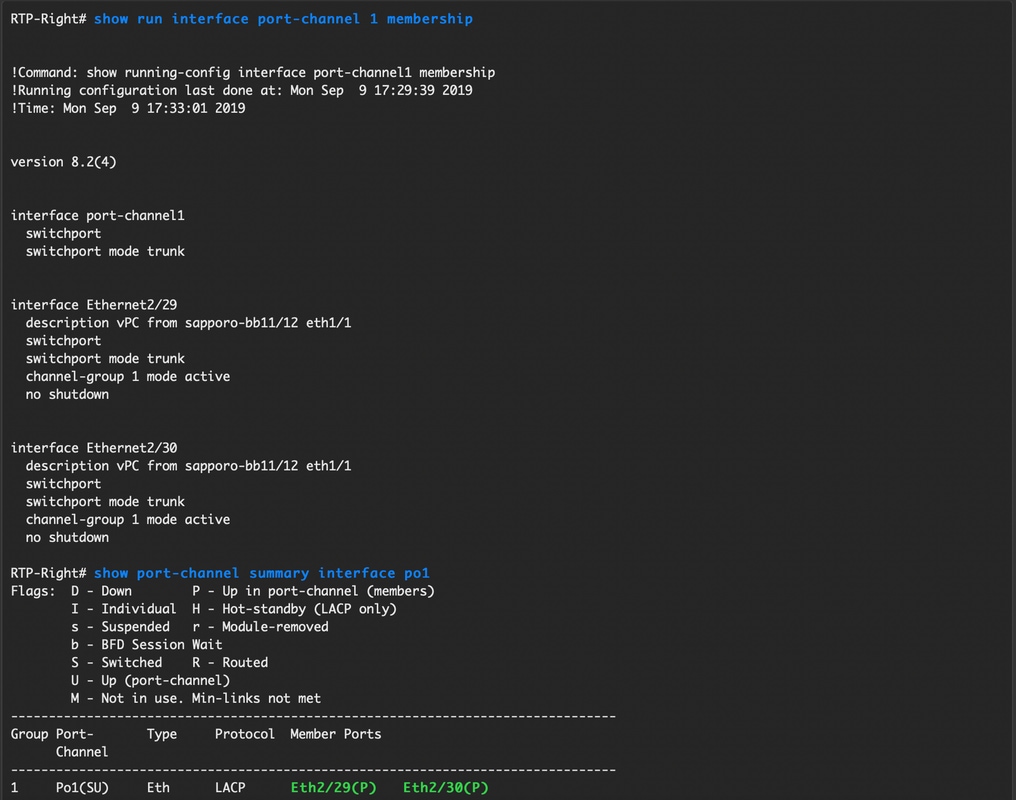Viewport: 1016px width, 800px height.
Task: Click the 'Protocol' column header
Action: [x=245, y=734]
